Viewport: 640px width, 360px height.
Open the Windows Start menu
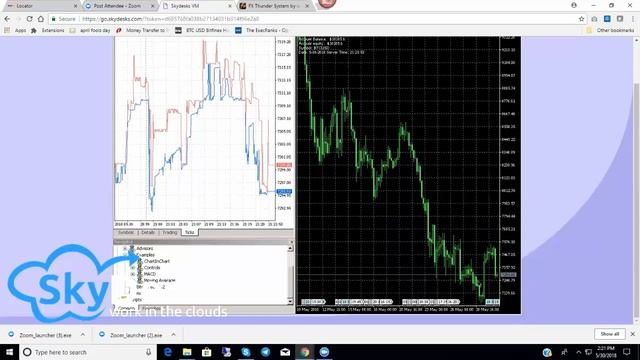click(x=9, y=352)
